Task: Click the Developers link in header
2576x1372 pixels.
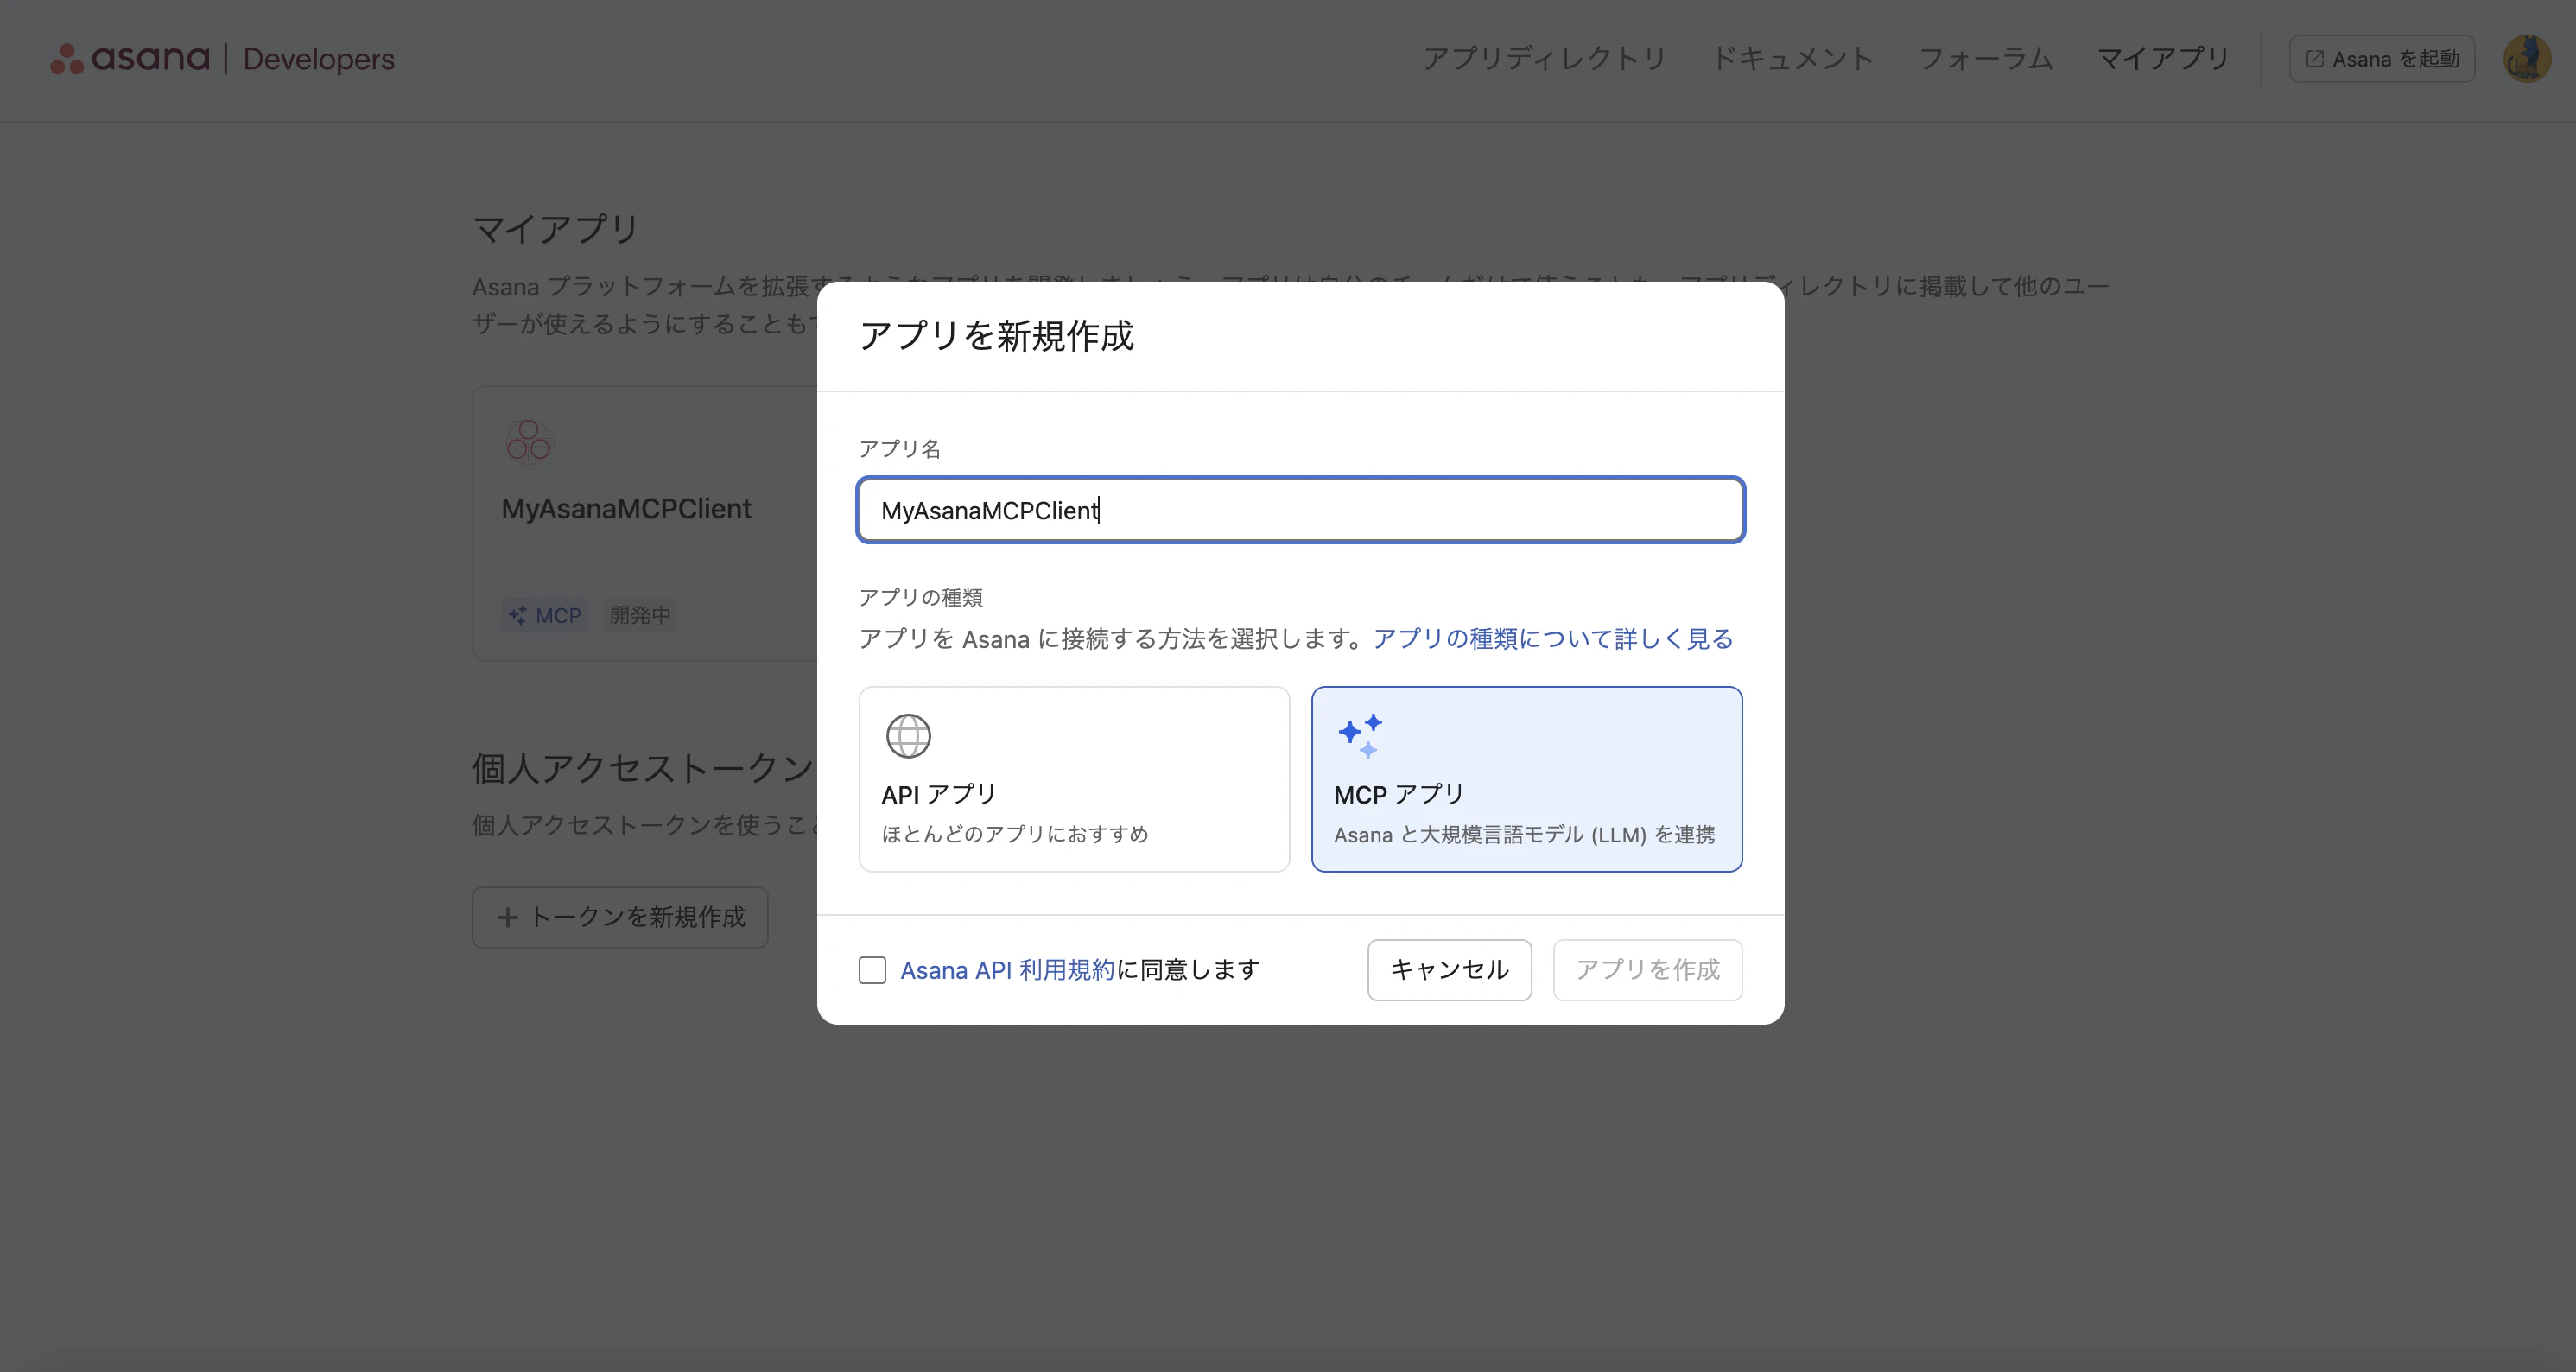Action: coord(319,59)
